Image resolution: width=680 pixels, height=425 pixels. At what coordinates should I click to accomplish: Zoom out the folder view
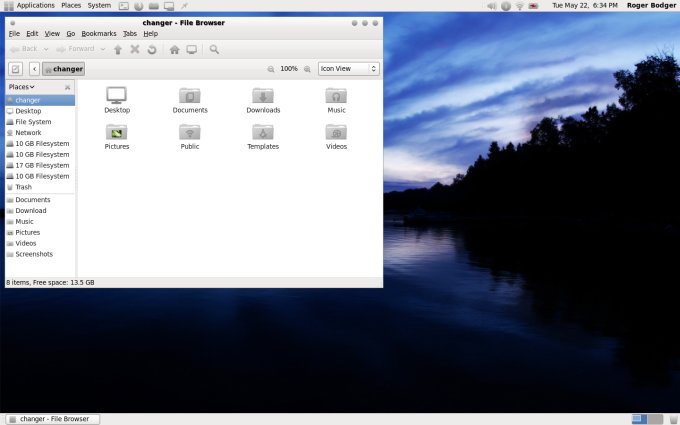pos(272,69)
